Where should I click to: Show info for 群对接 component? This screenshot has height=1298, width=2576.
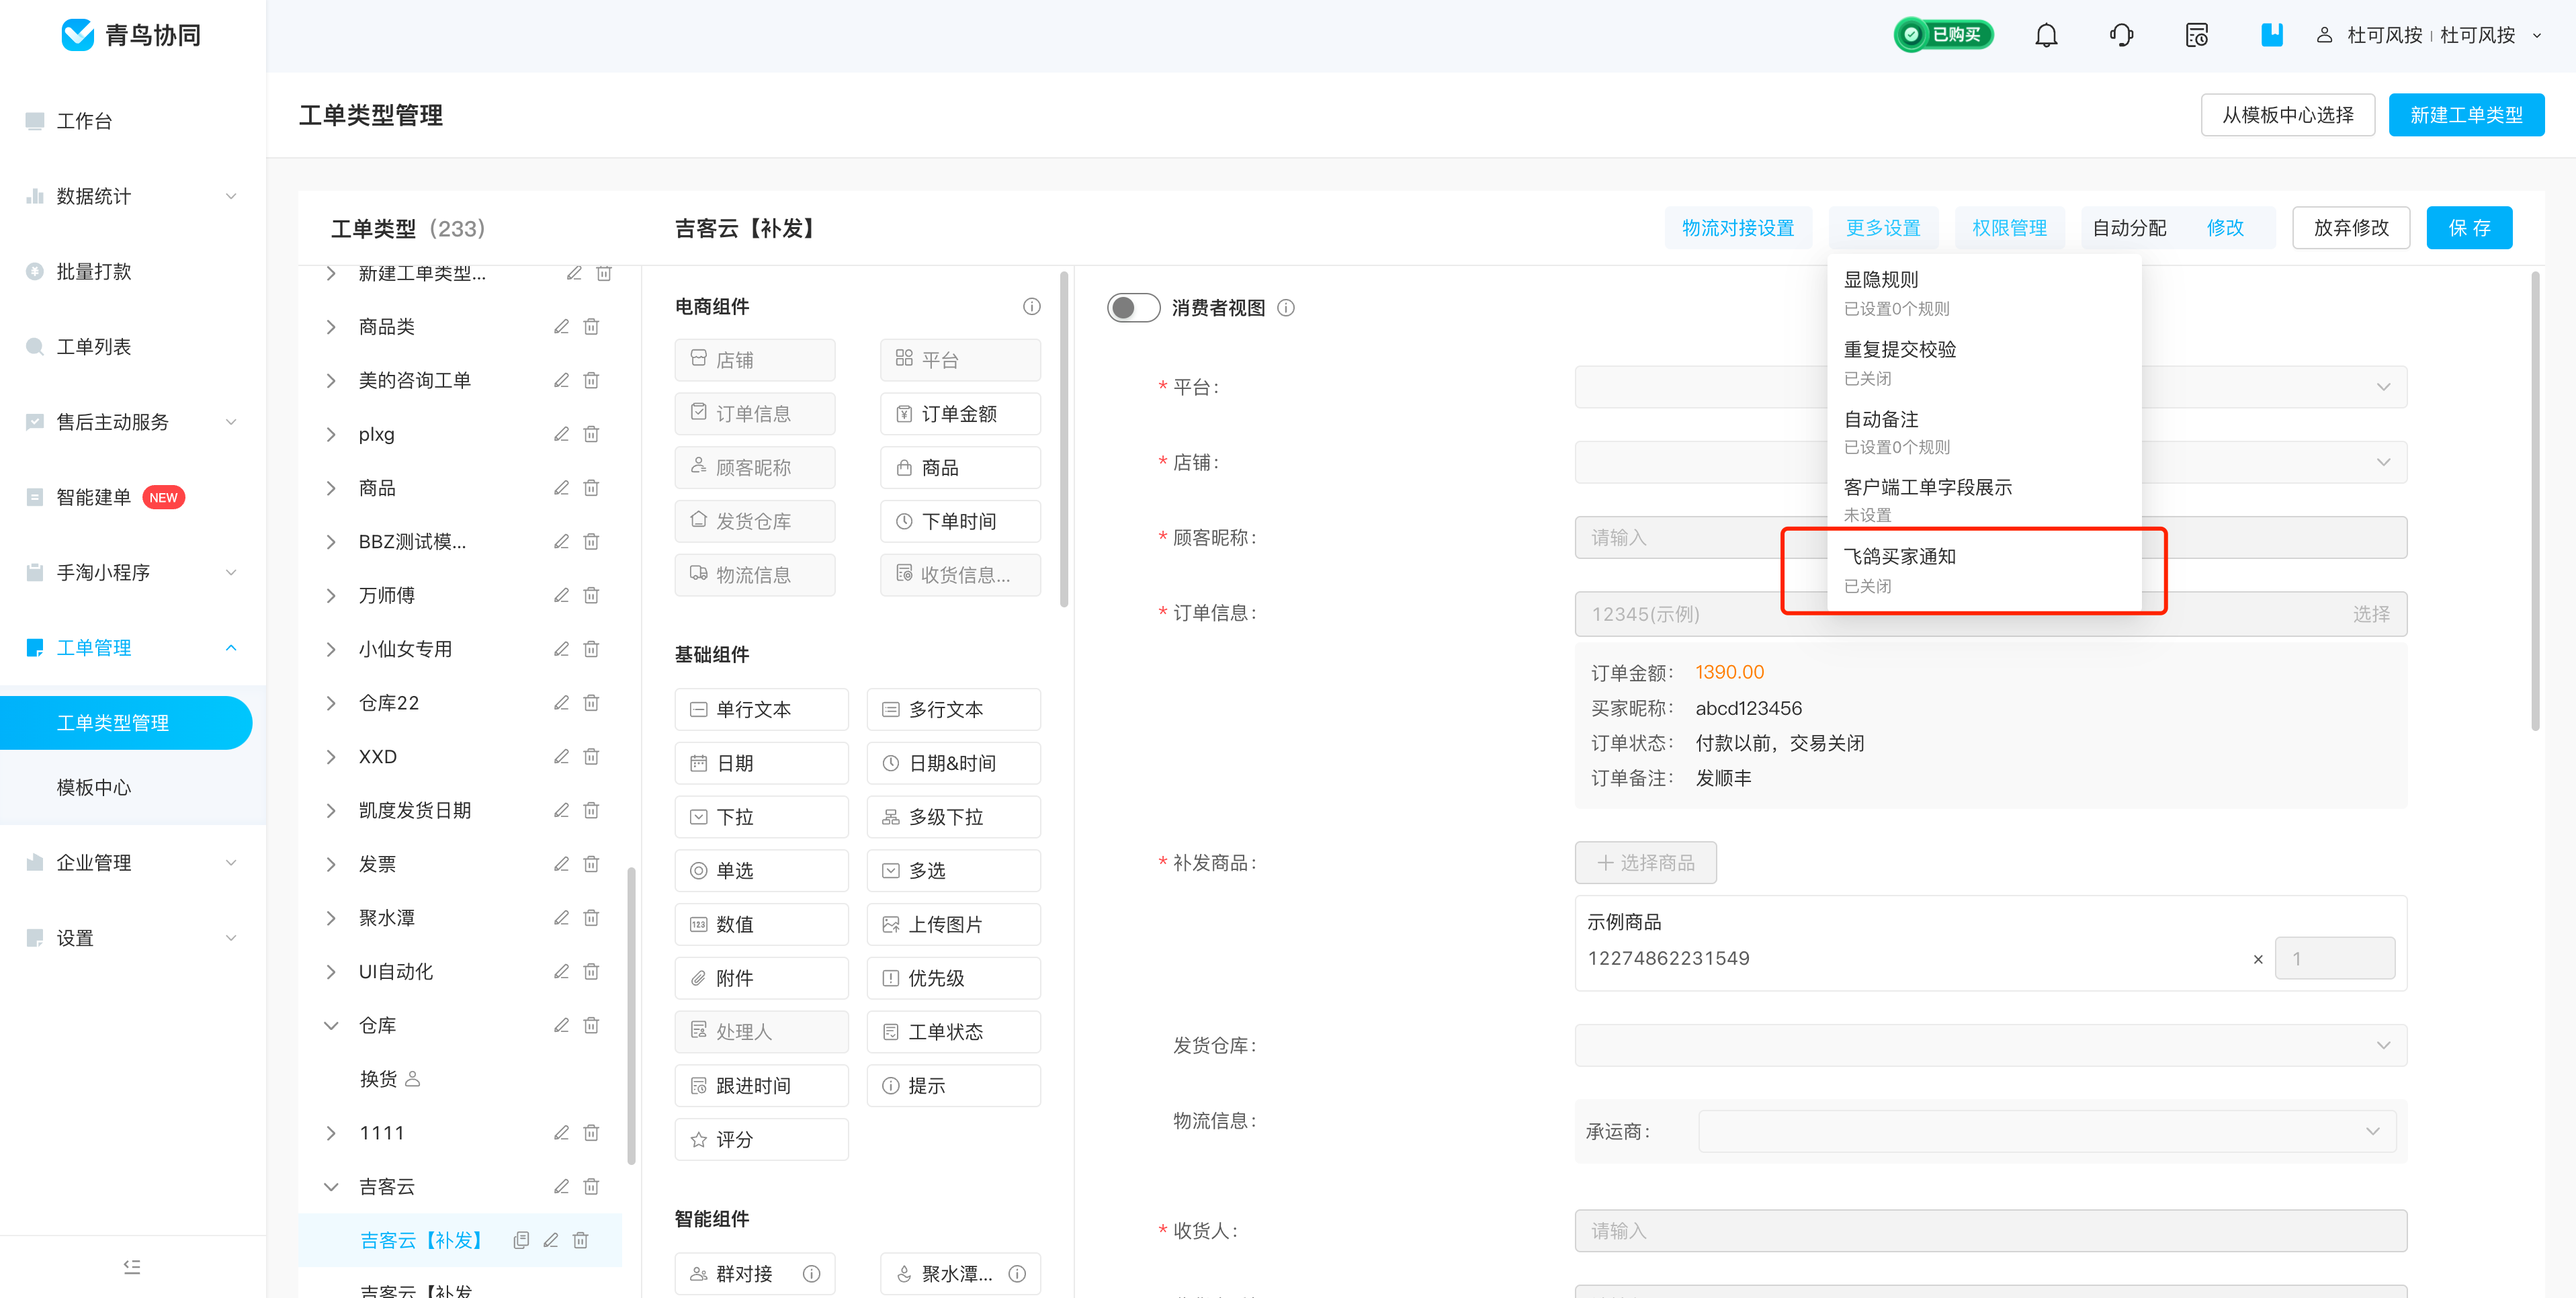(x=811, y=1273)
